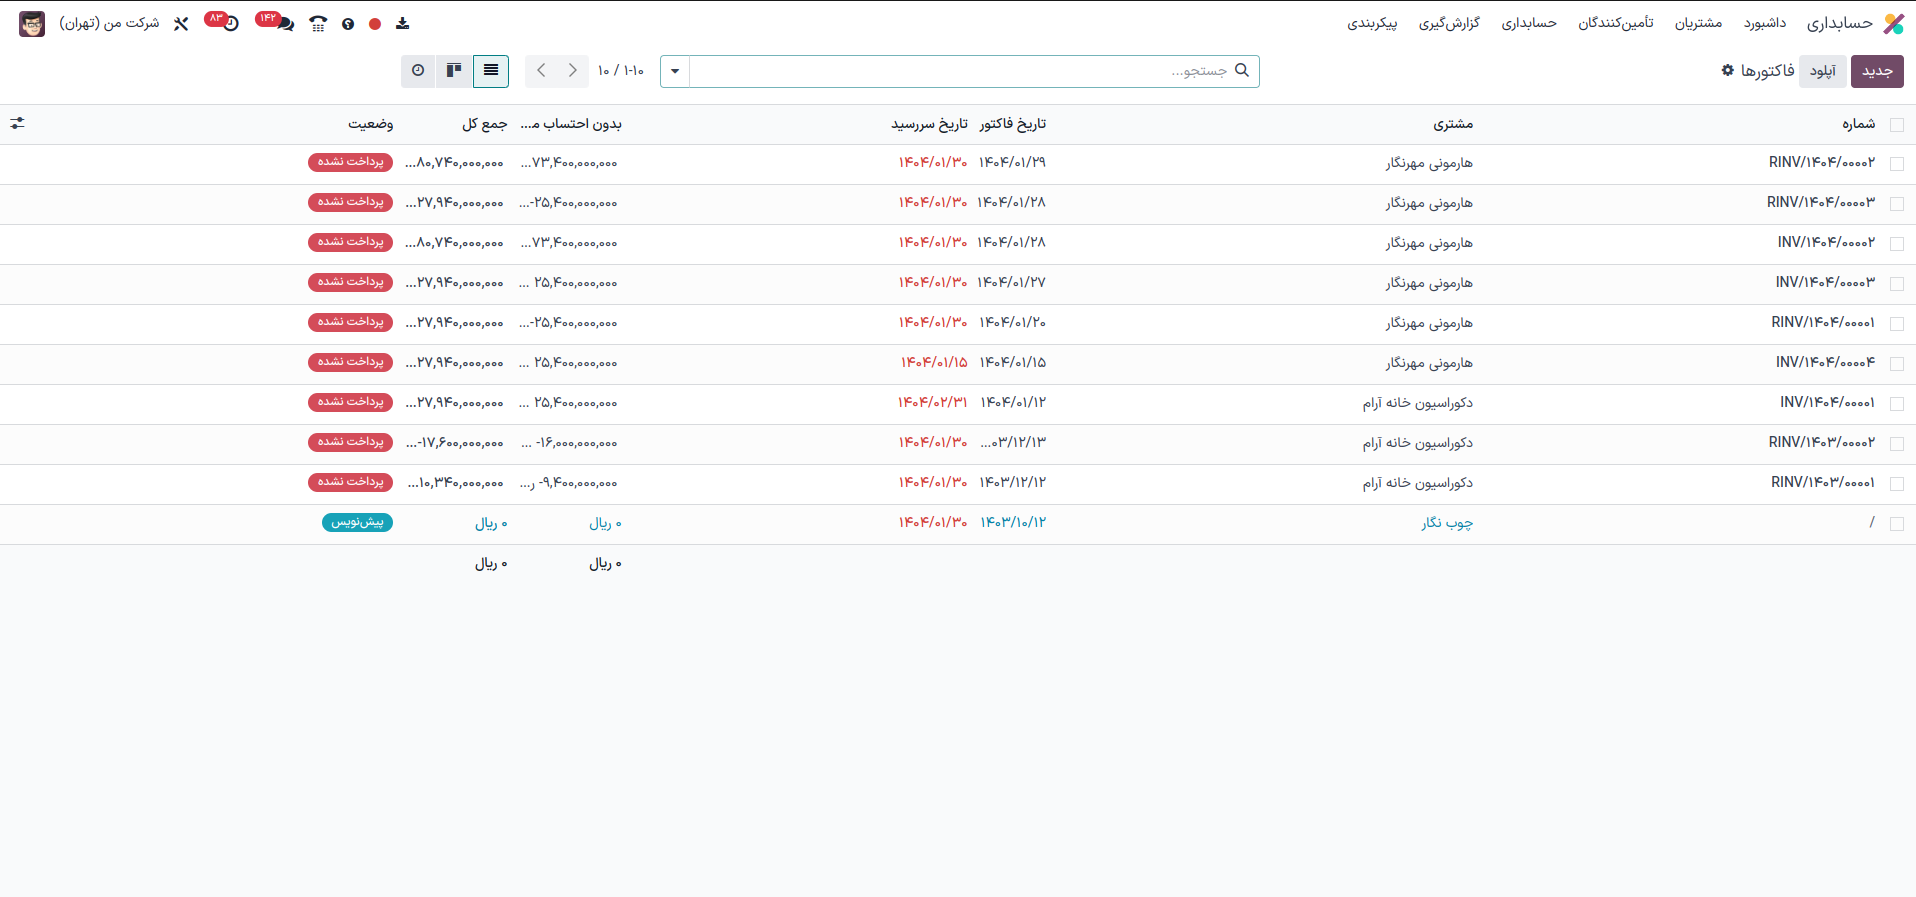Click the download tray icon

[x=403, y=24]
